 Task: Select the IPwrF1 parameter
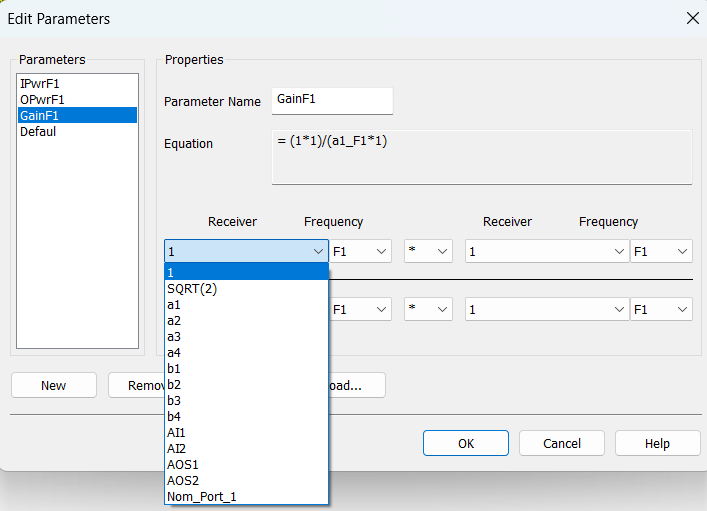(42, 84)
